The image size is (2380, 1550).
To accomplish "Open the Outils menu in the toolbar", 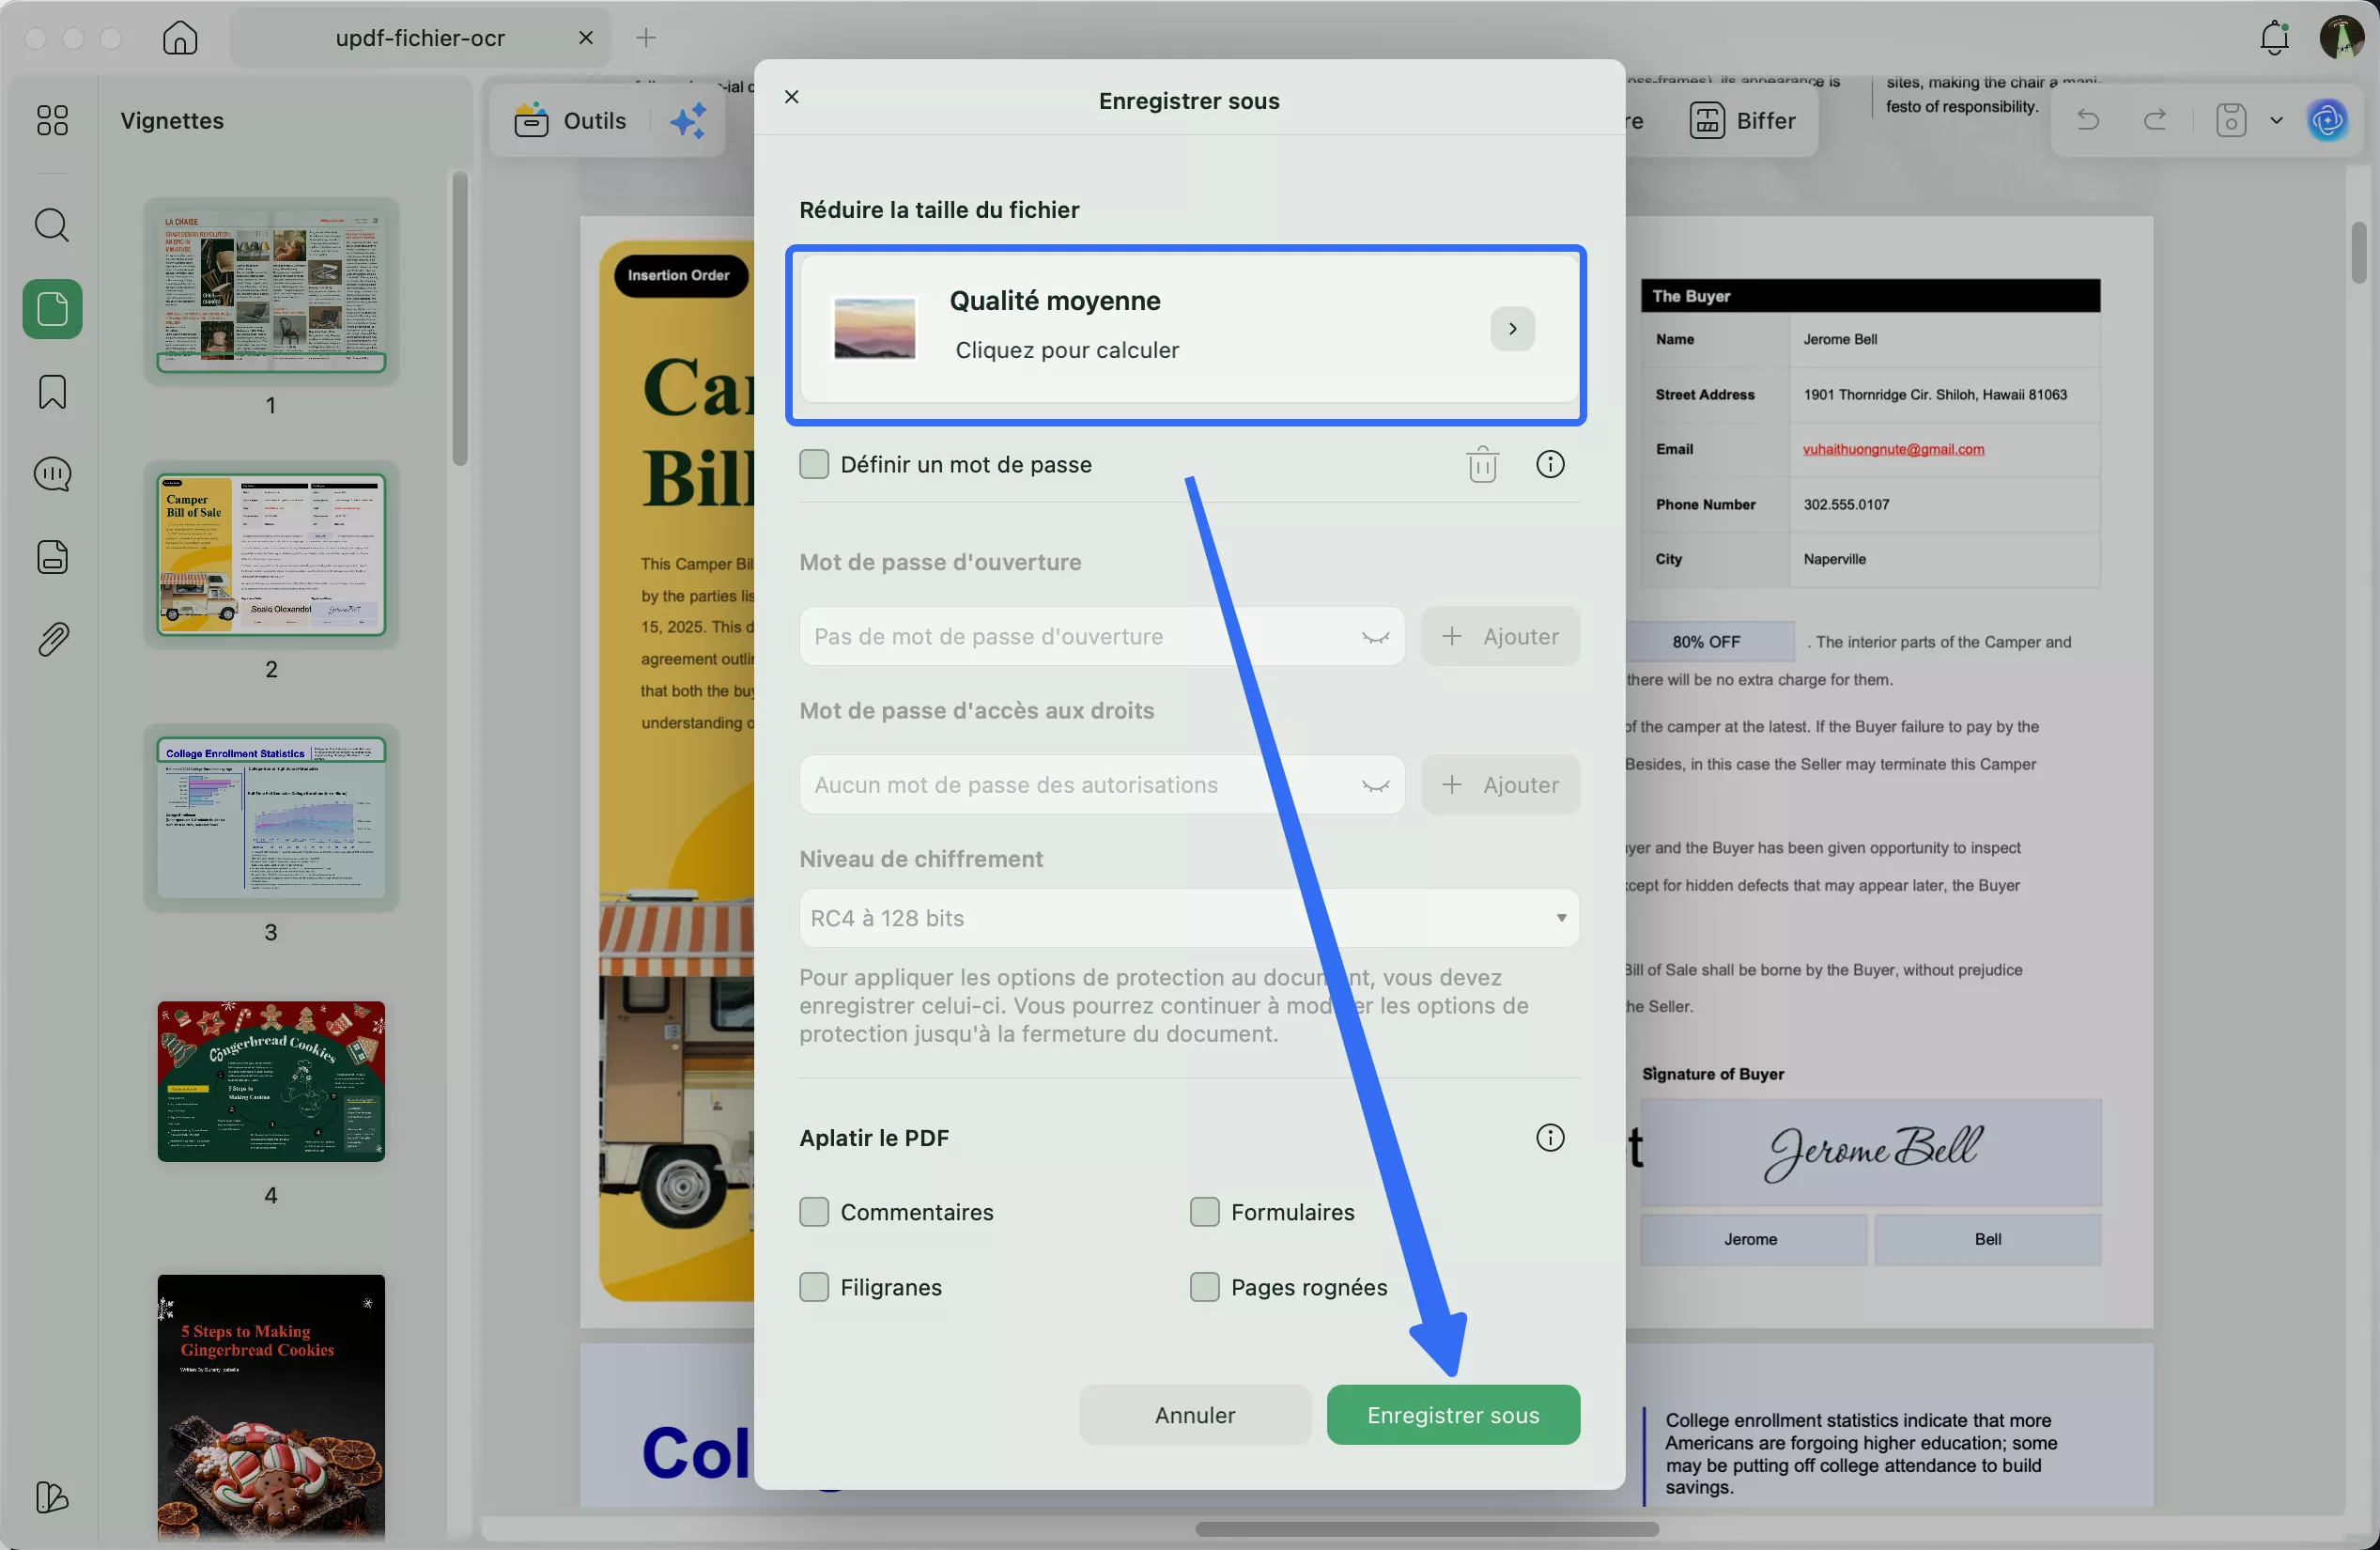I will point(570,120).
